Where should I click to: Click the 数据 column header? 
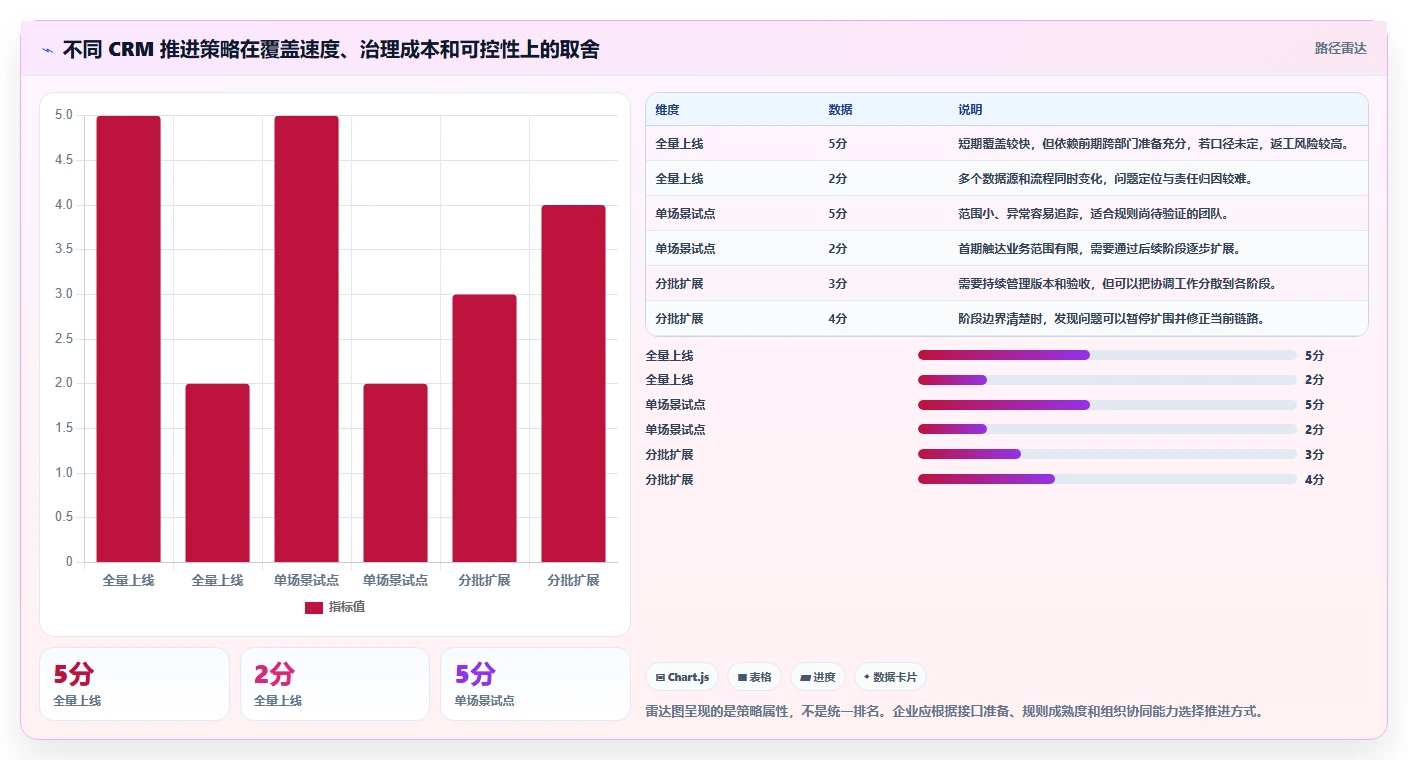click(x=841, y=110)
